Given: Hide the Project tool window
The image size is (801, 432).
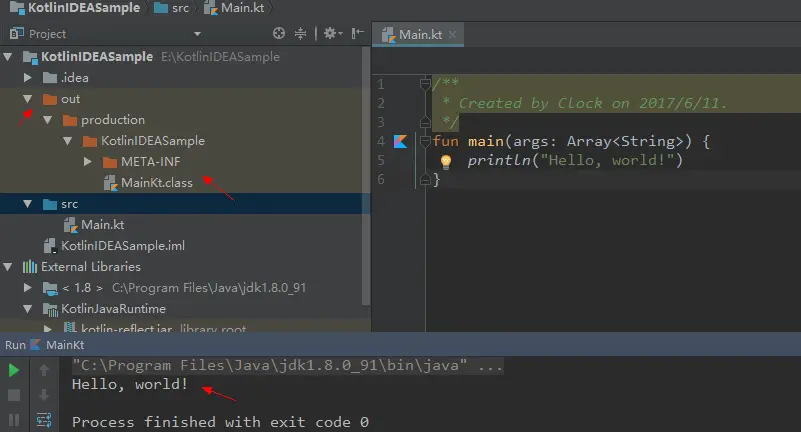Looking at the screenshot, I should pyautogui.click(x=358, y=34).
